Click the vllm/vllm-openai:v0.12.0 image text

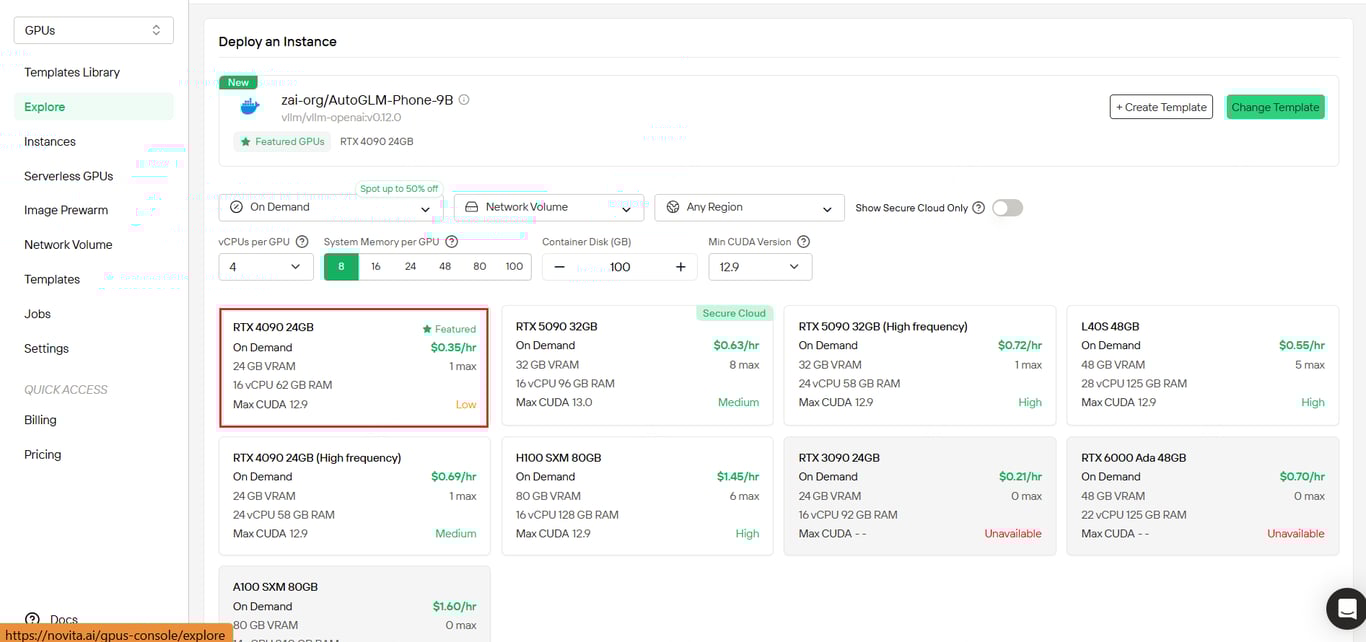tap(341, 117)
